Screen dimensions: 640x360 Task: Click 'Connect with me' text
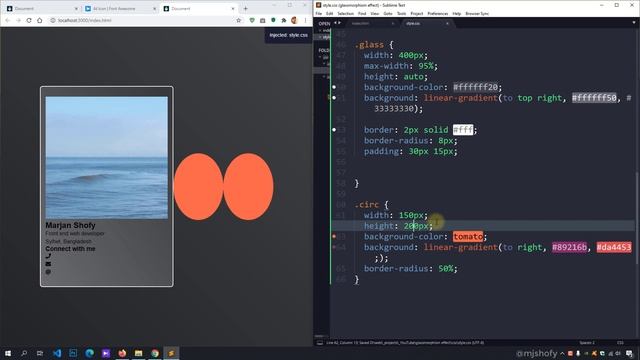(x=70, y=249)
